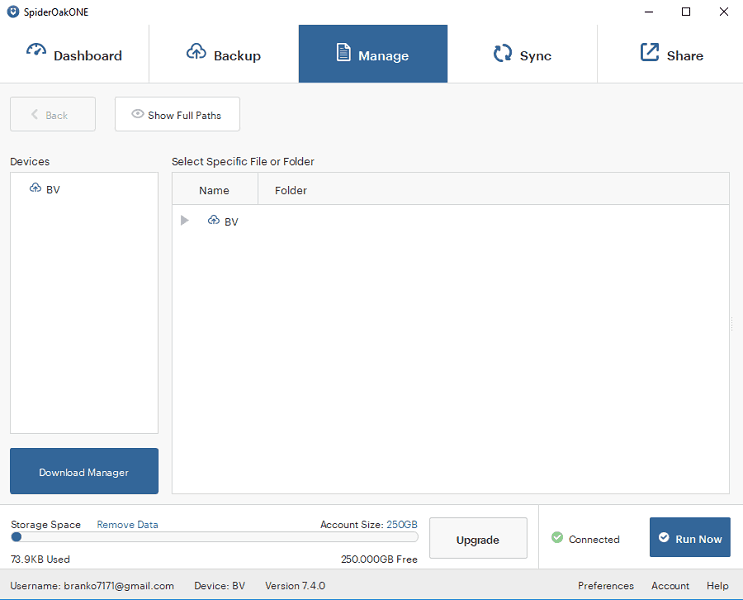The height and width of the screenshot is (600, 743).
Task: Click the Select Specific File or Folder label
Action: pyautogui.click(x=243, y=161)
